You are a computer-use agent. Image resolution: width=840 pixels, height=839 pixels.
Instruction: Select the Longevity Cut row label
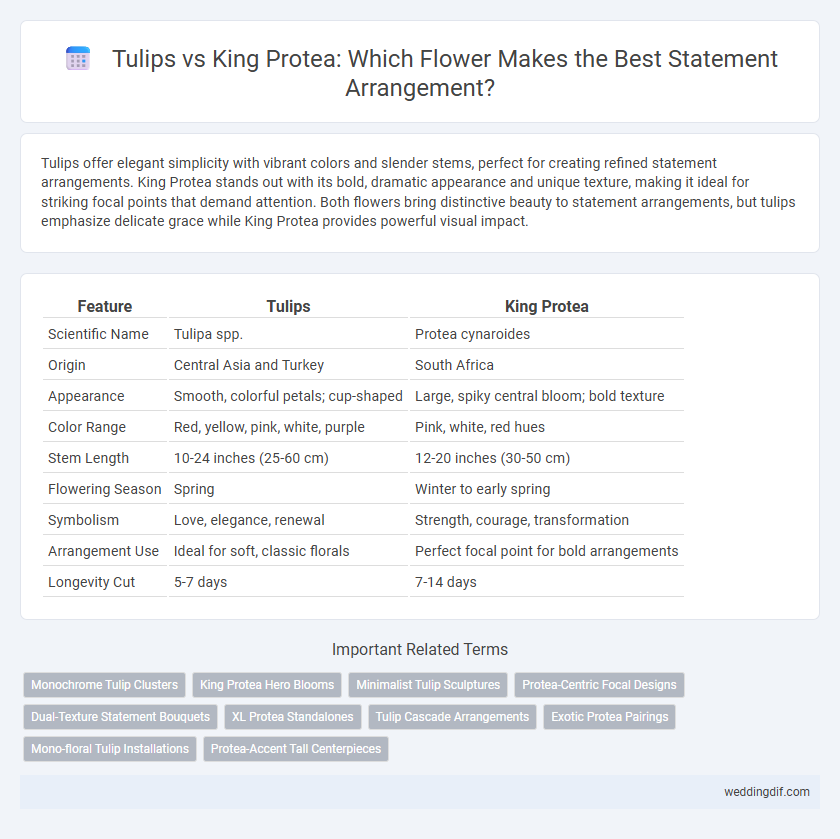click(92, 582)
